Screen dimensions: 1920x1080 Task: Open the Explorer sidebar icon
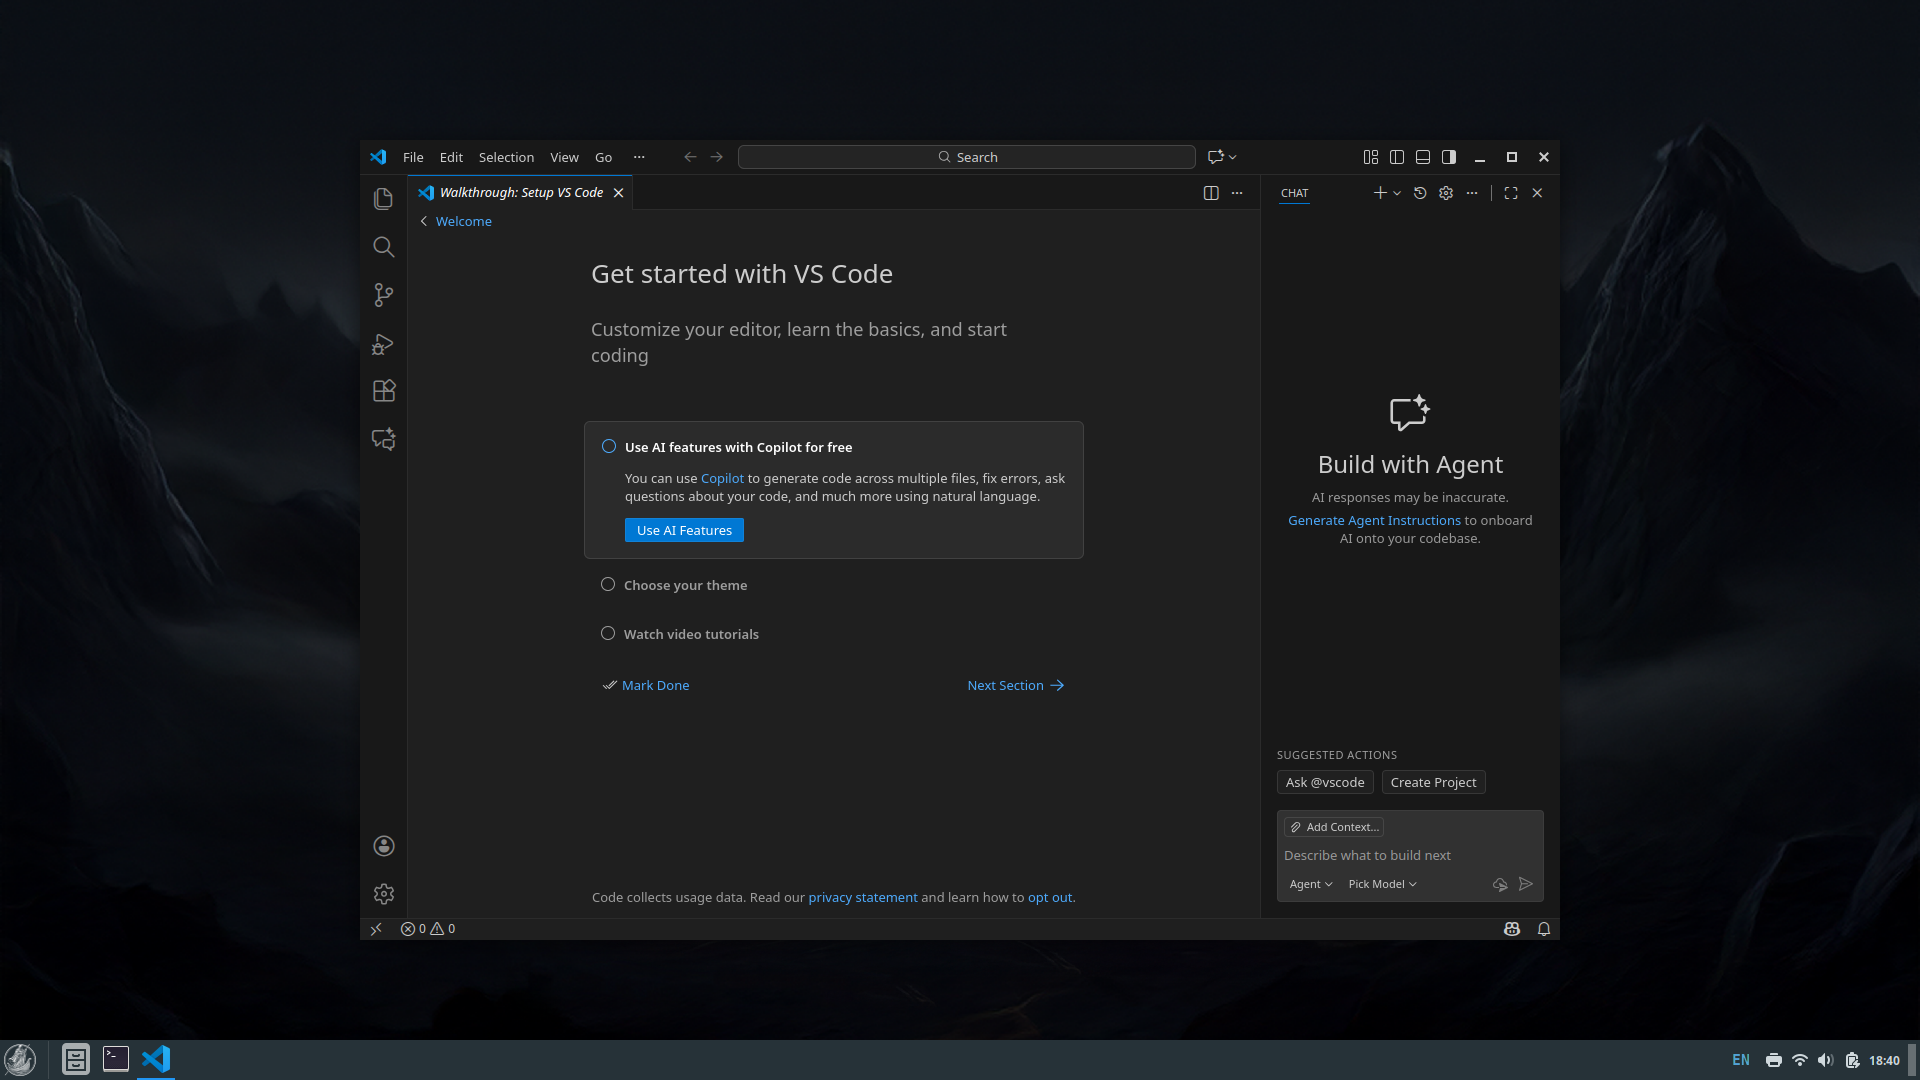click(383, 198)
